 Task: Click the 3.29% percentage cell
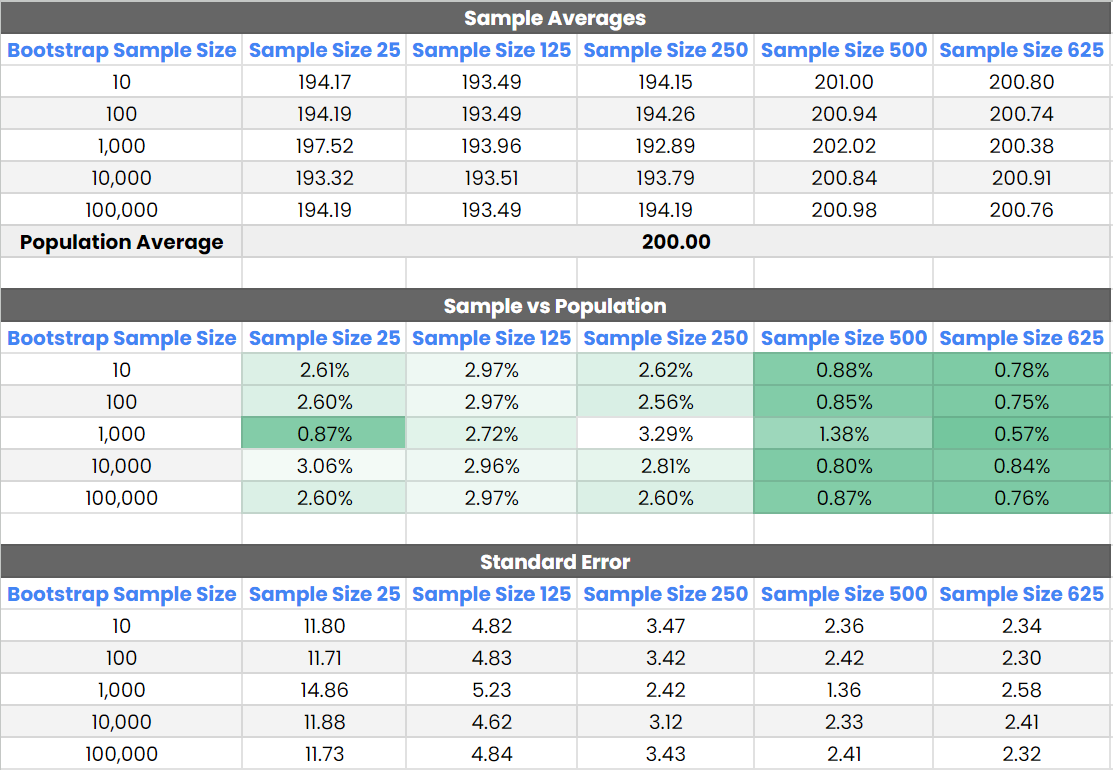tap(665, 434)
